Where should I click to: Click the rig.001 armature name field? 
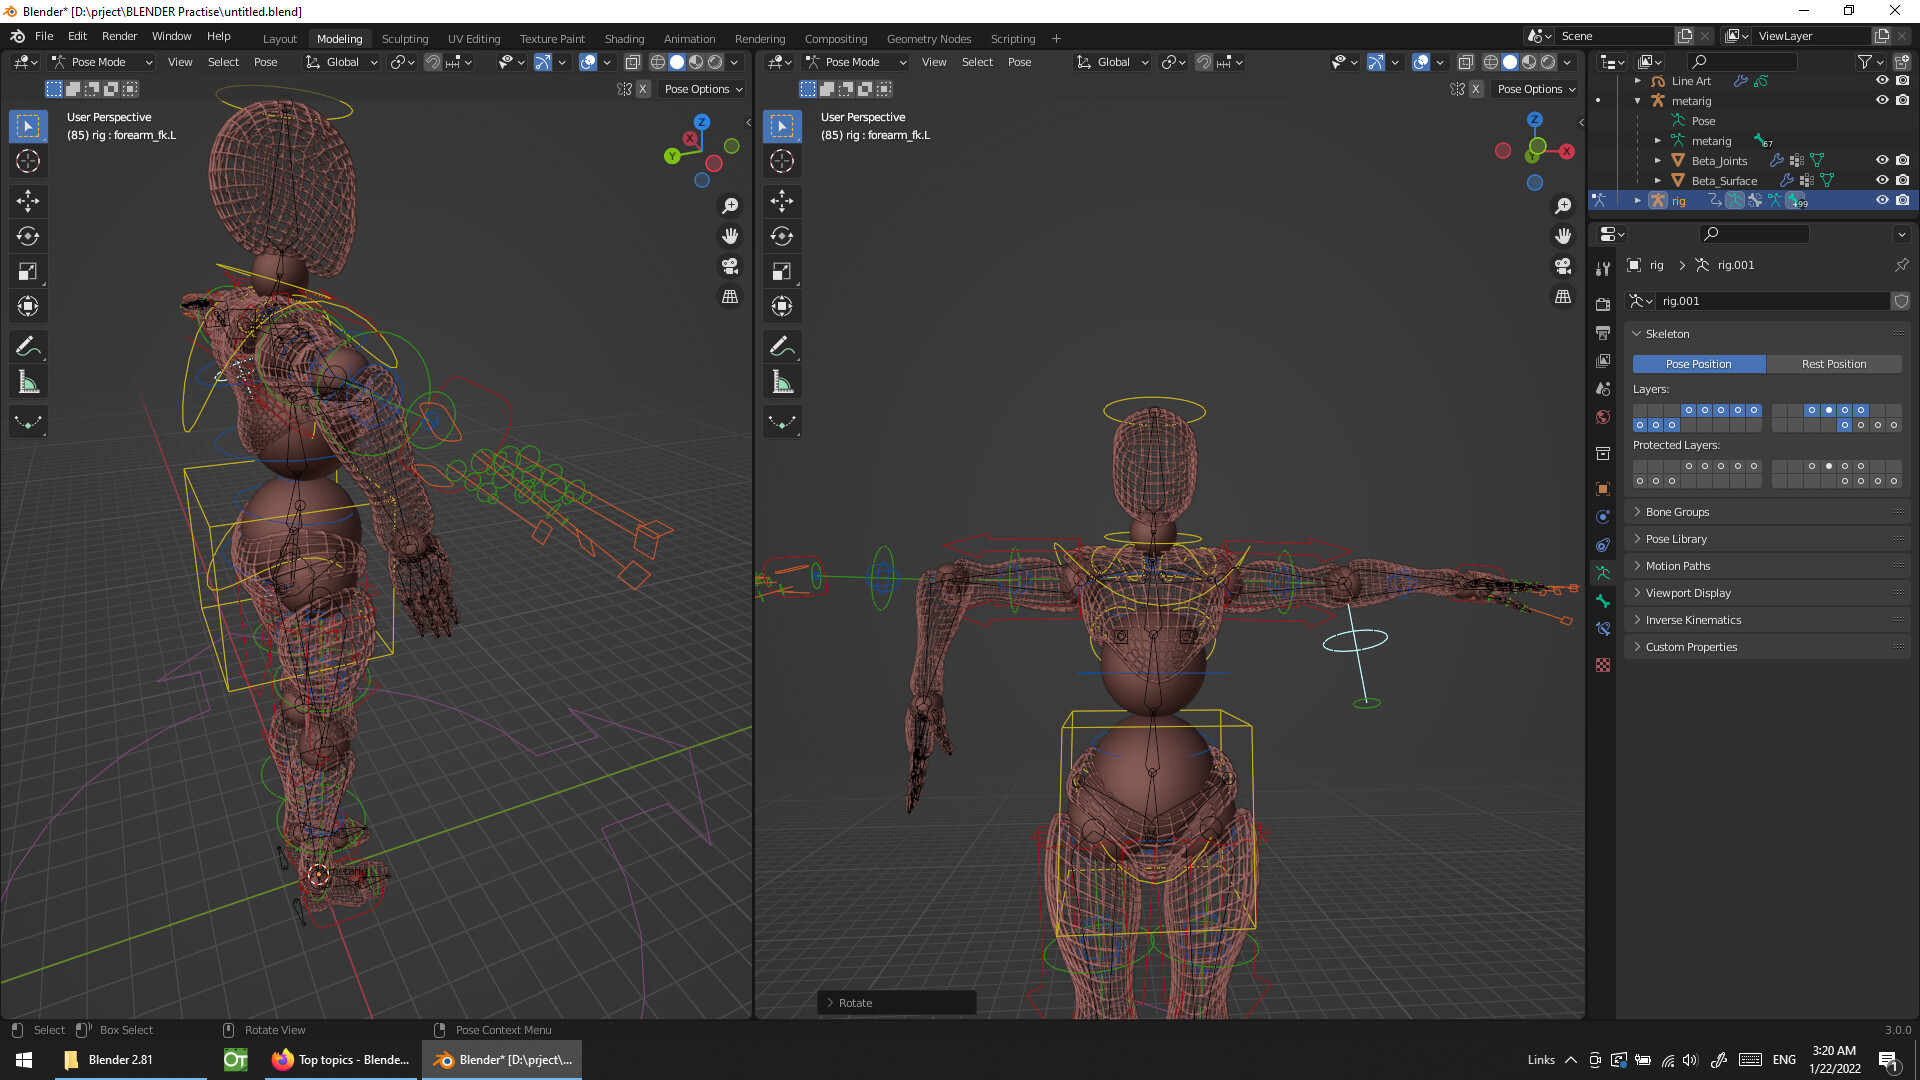pyautogui.click(x=1770, y=301)
